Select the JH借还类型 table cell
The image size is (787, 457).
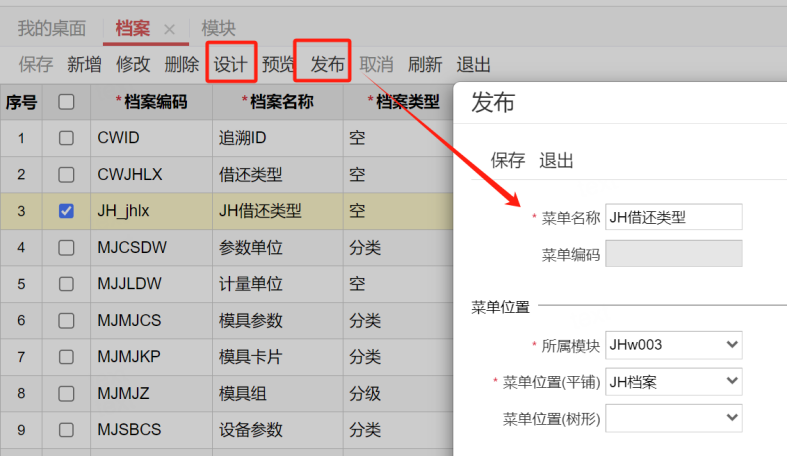(x=278, y=211)
